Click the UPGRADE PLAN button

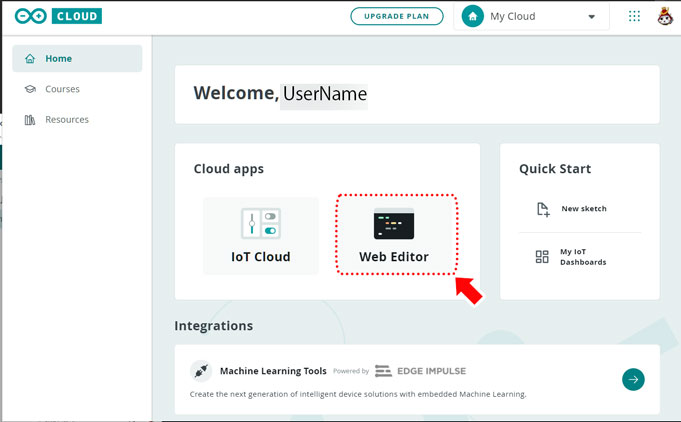(397, 16)
